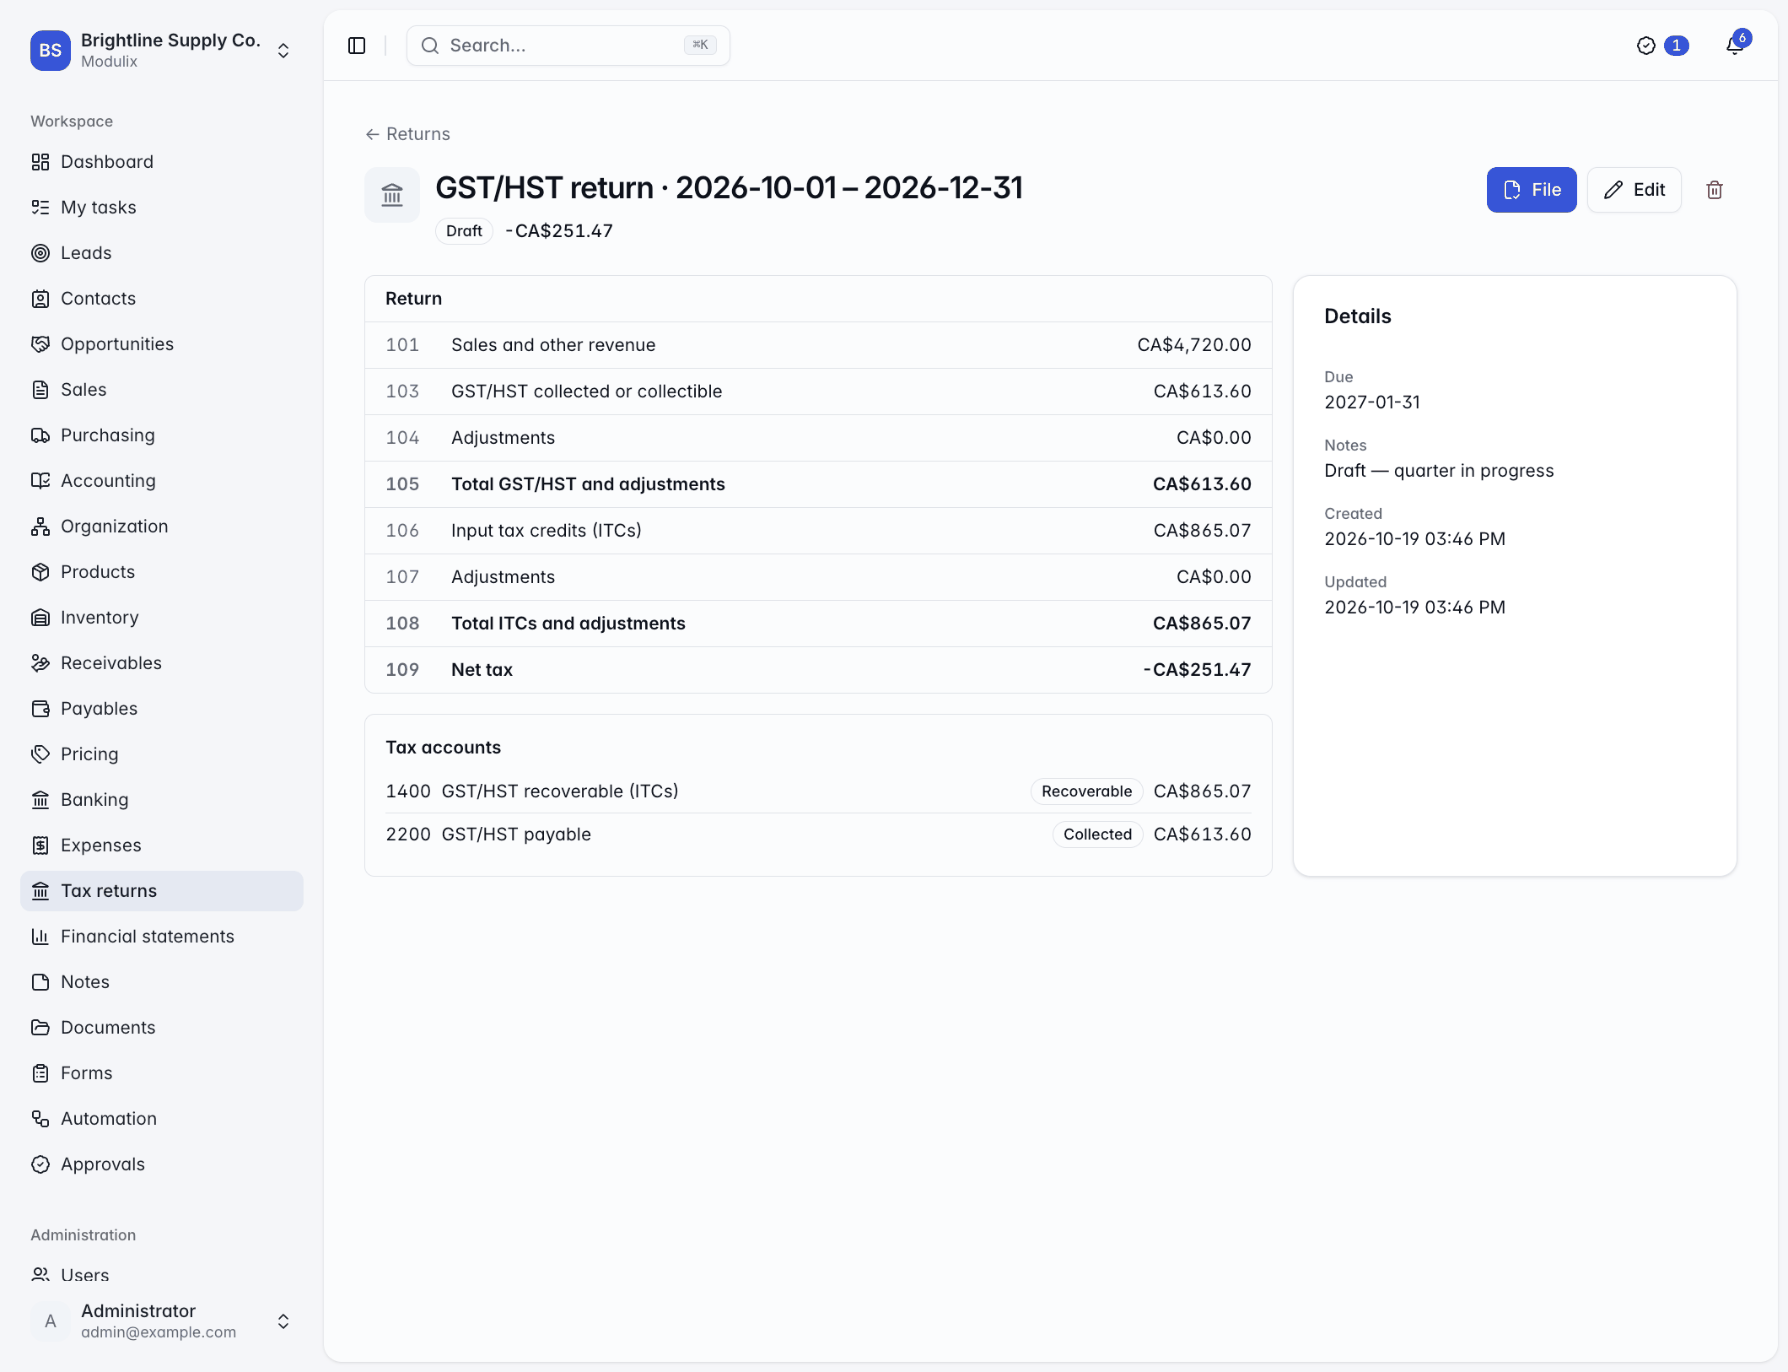The height and width of the screenshot is (1372, 1788).
Task: Click the Pricing tag icon
Action: [40, 754]
